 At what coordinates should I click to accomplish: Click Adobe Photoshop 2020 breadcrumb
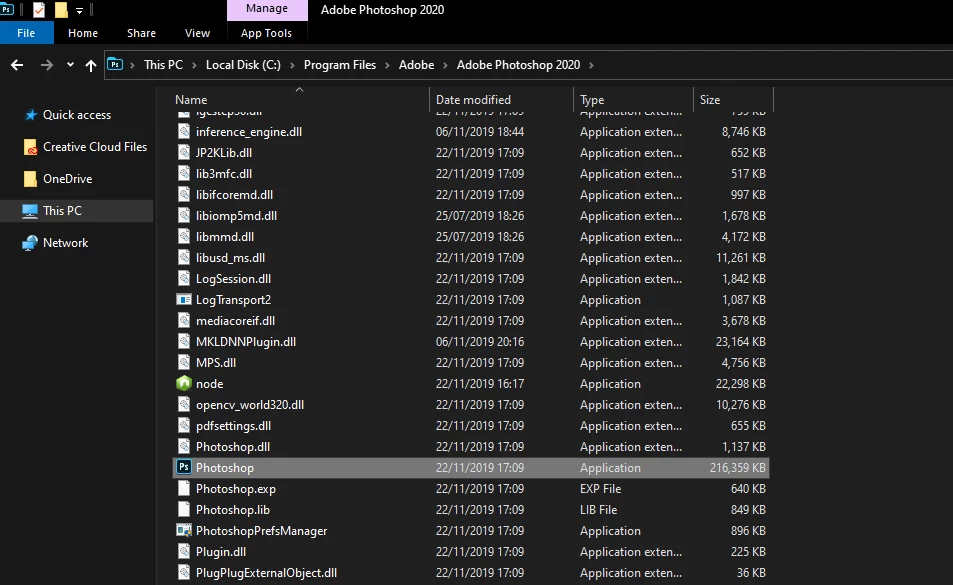click(518, 64)
